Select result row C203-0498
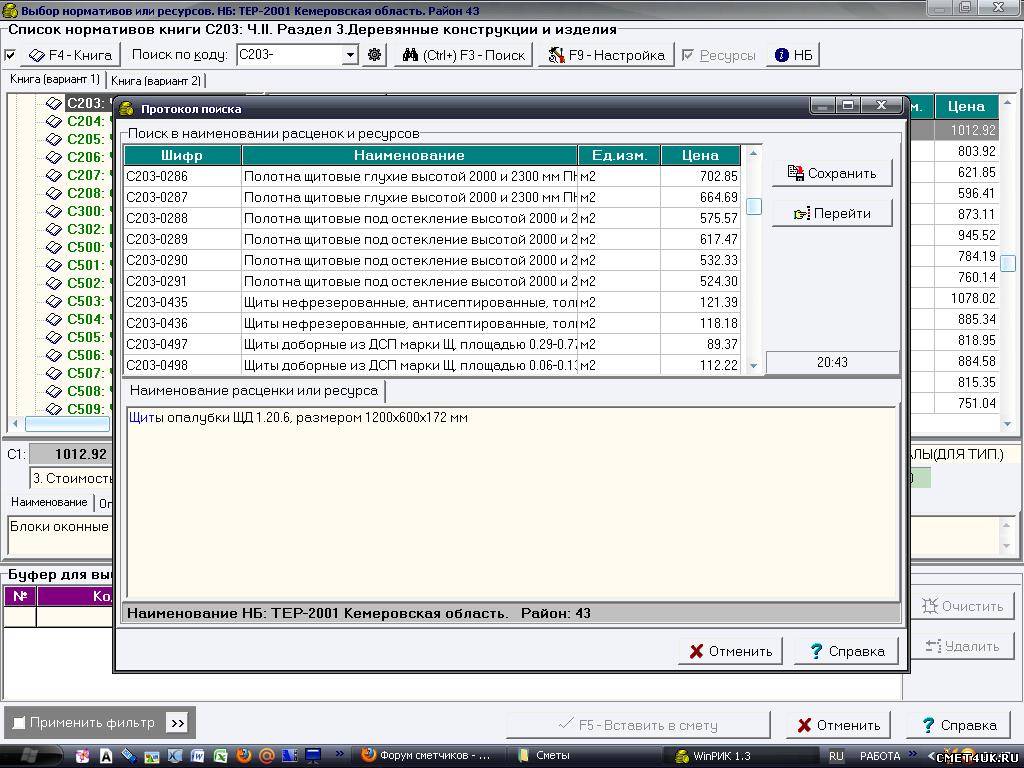 coord(432,365)
